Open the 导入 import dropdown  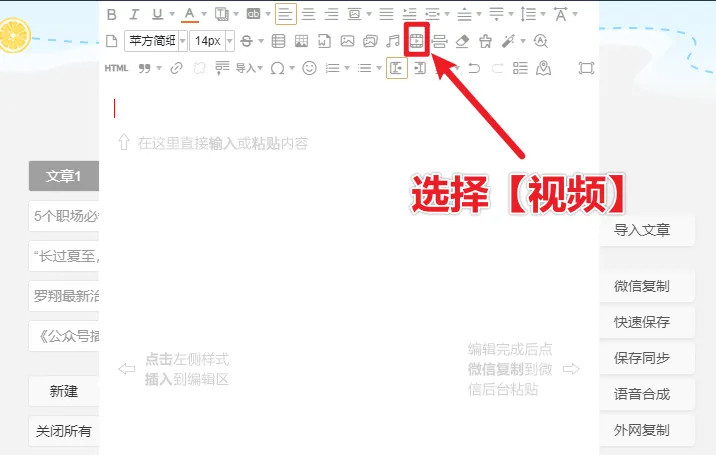pos(249,68)
